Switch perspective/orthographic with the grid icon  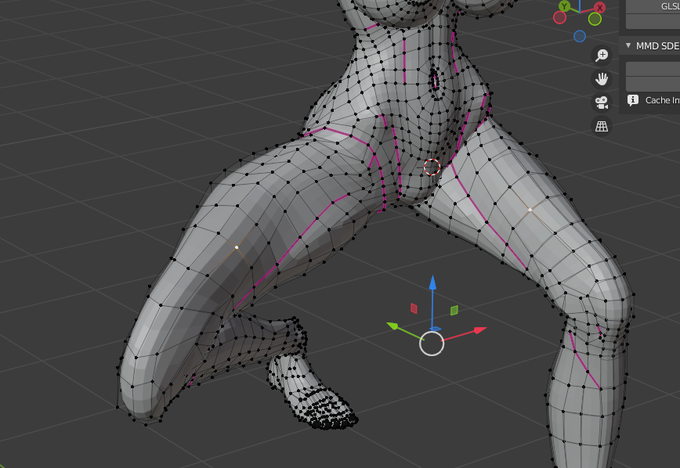602,126
